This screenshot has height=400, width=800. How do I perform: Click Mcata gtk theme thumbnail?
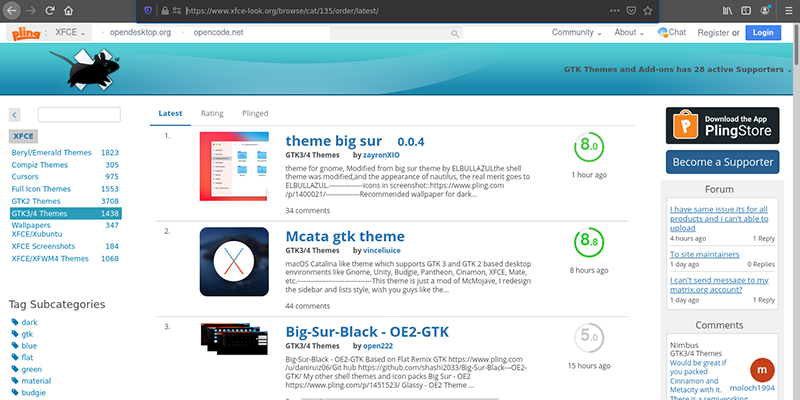[x=234, y=262]
